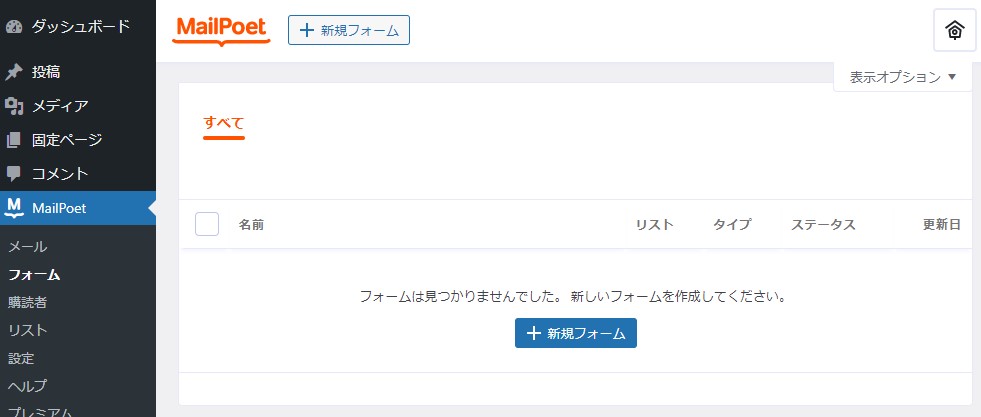Select the すべて tab
981x417 pixels.
click(224, 123)
